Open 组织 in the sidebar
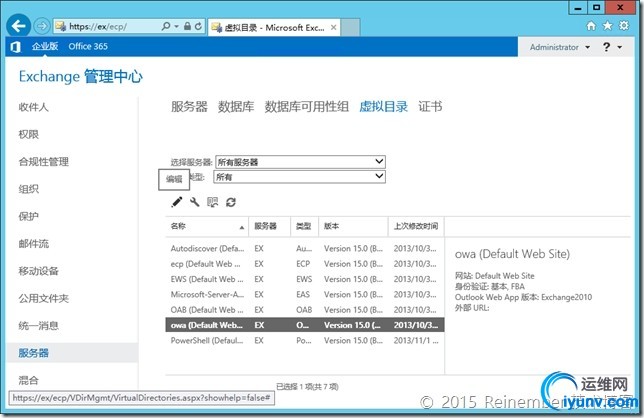 pos(28,189)
